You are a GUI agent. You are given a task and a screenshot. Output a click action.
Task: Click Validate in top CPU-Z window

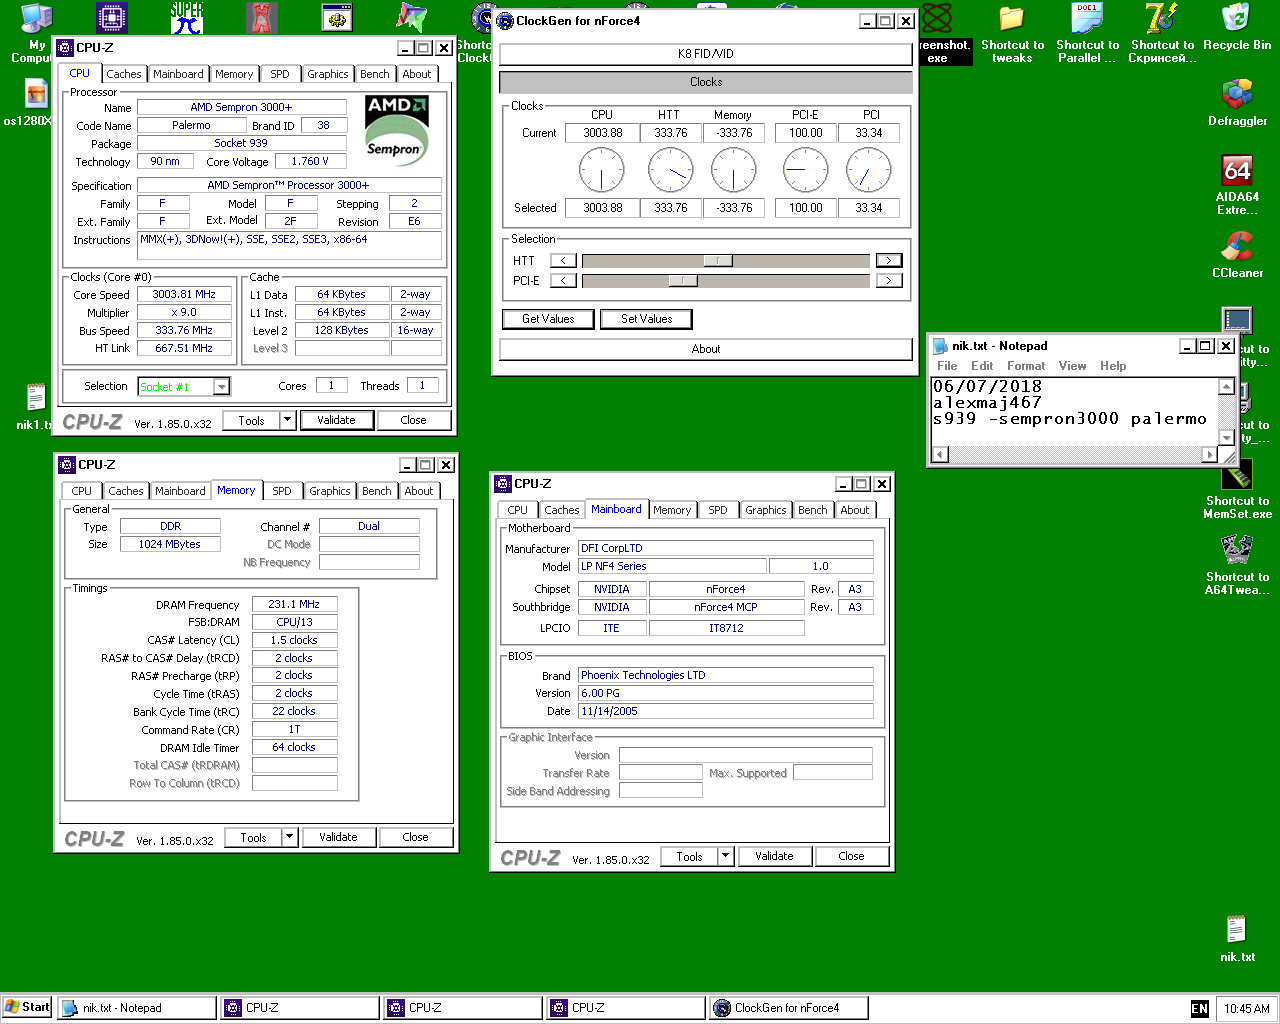(337, 421)
